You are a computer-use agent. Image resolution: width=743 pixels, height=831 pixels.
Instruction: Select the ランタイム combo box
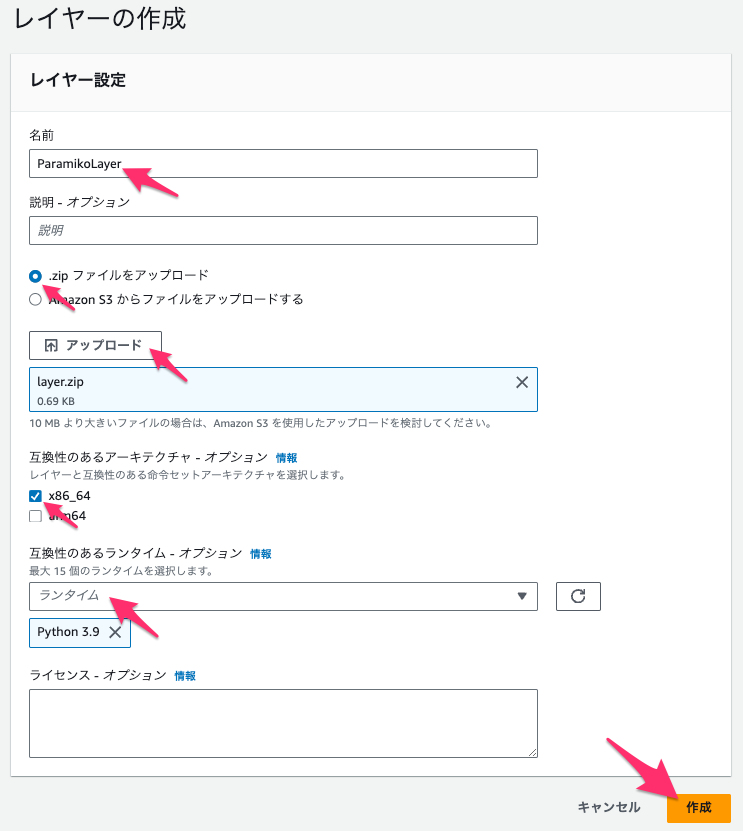pos(284,596)
